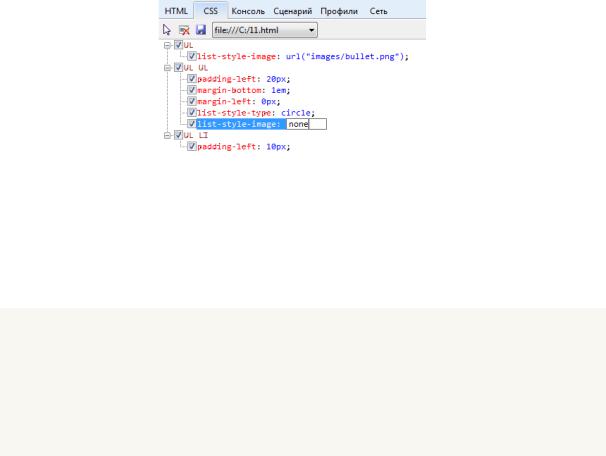Viewport: 606px width, 456px height.
Task: Uncheck the UL rule checkbox
Action: point(178,45)
